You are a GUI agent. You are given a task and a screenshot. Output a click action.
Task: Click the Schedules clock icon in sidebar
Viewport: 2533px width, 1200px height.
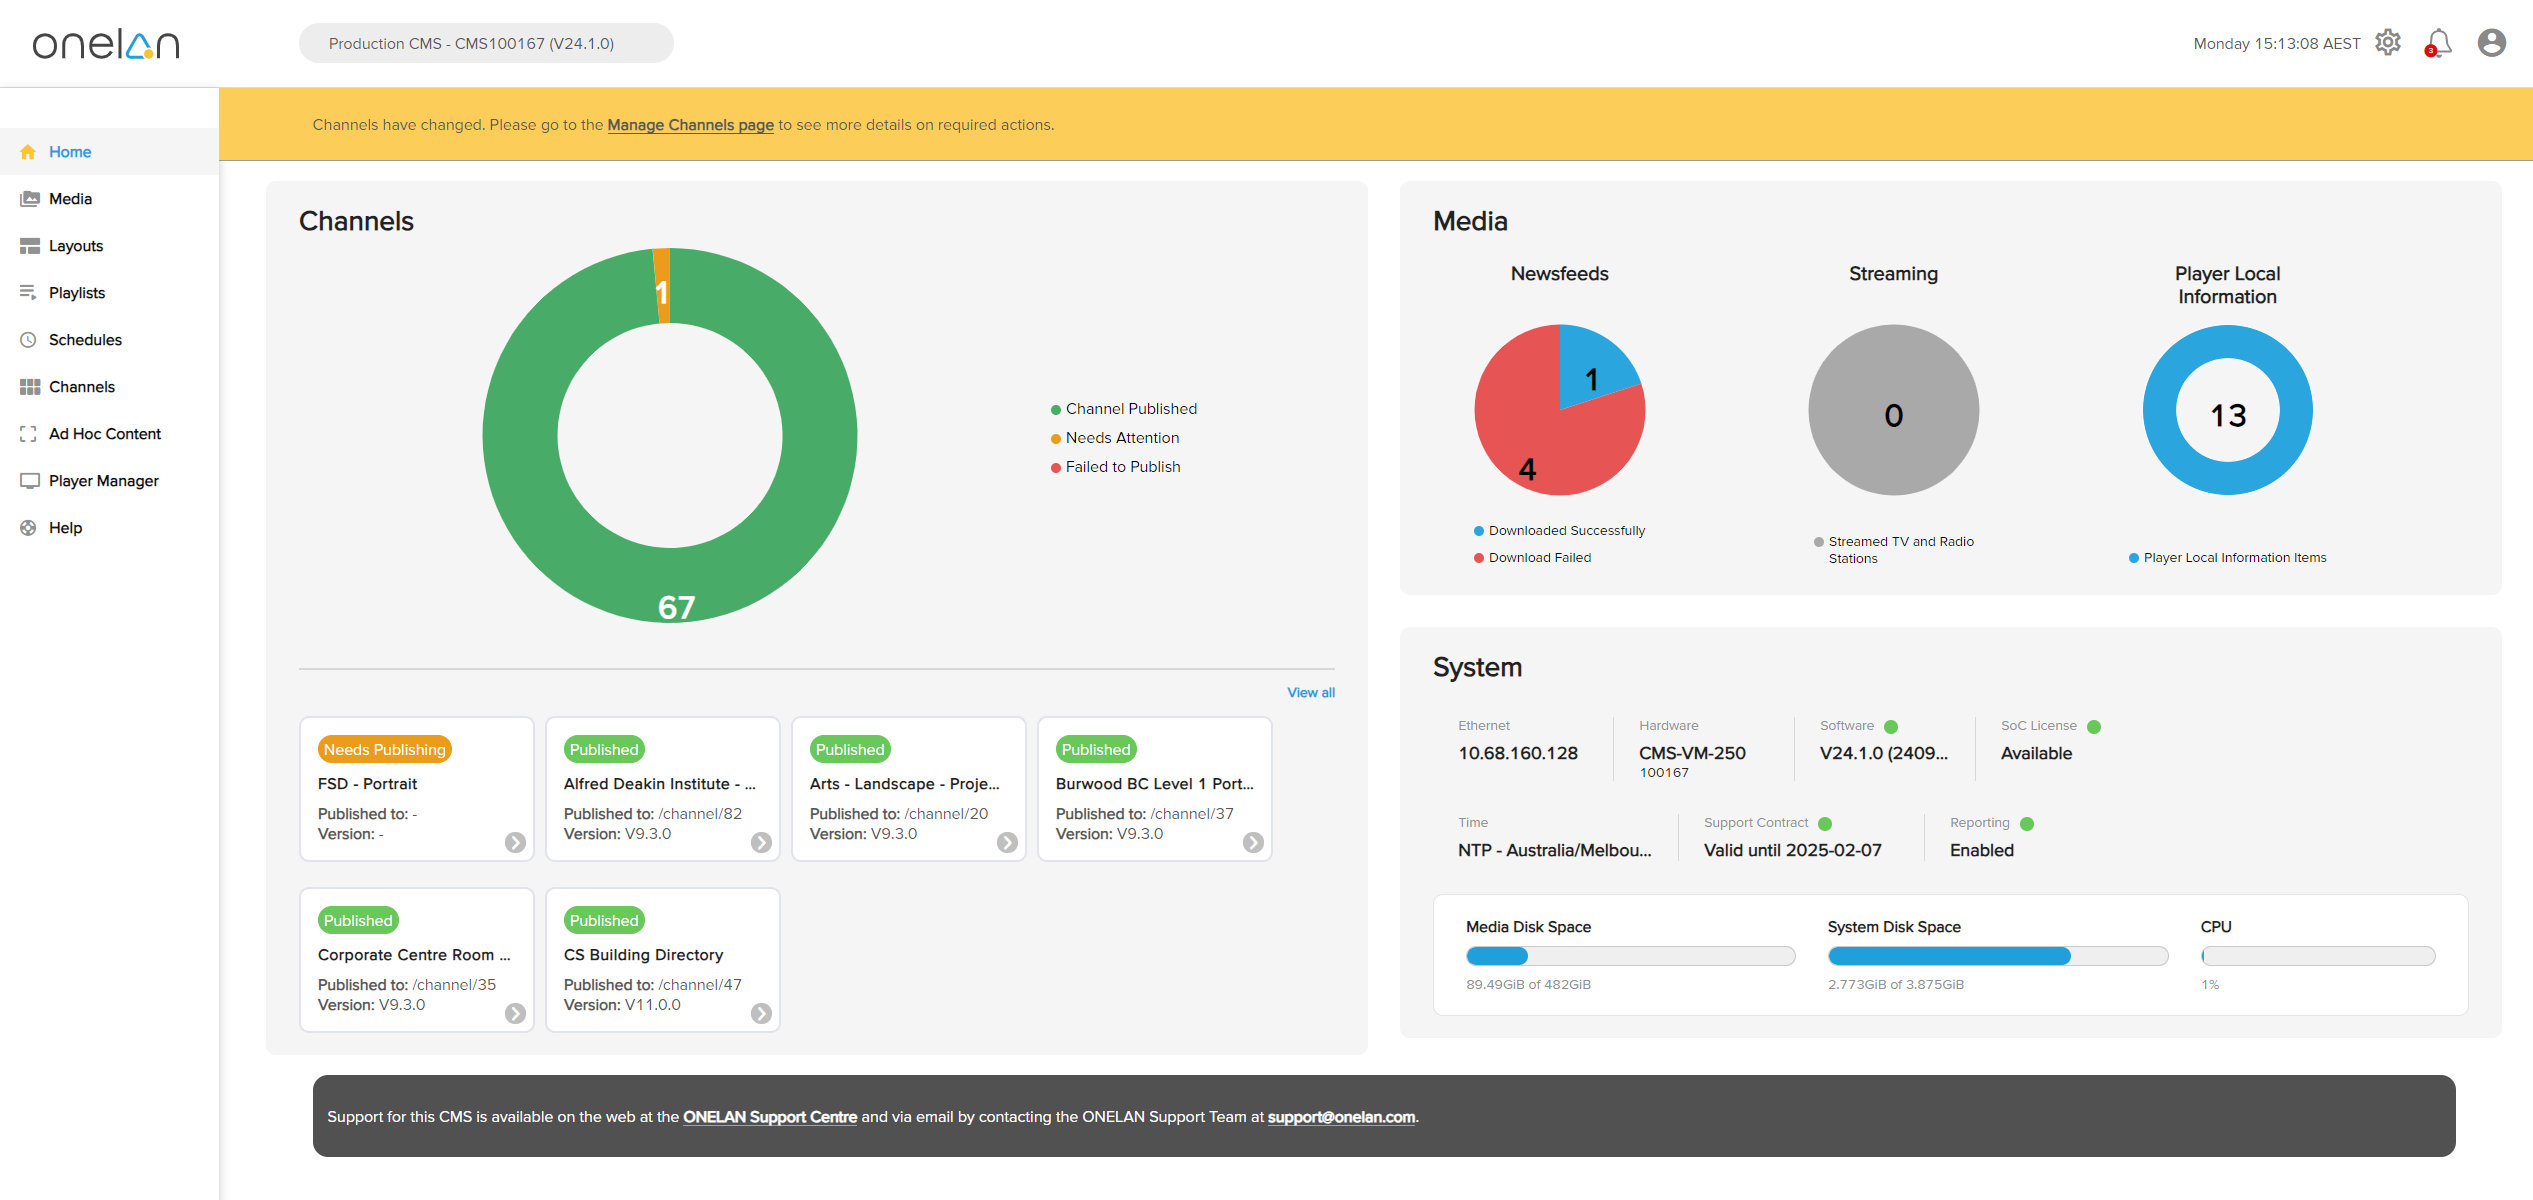click(29, 340)
